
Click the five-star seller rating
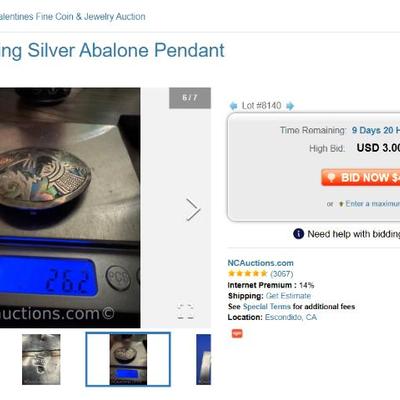247,274
